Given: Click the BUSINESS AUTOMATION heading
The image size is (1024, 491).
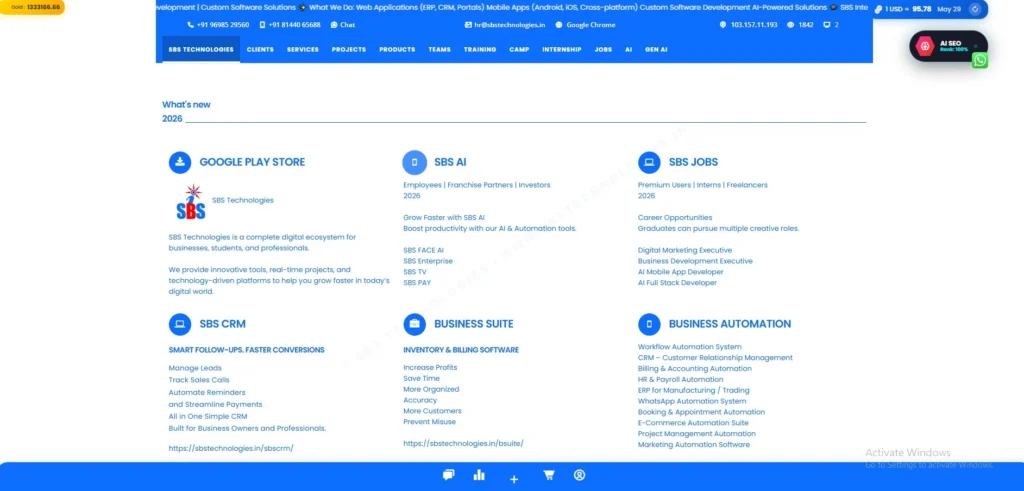Looking at the screenshot, I should coord(730,324).
